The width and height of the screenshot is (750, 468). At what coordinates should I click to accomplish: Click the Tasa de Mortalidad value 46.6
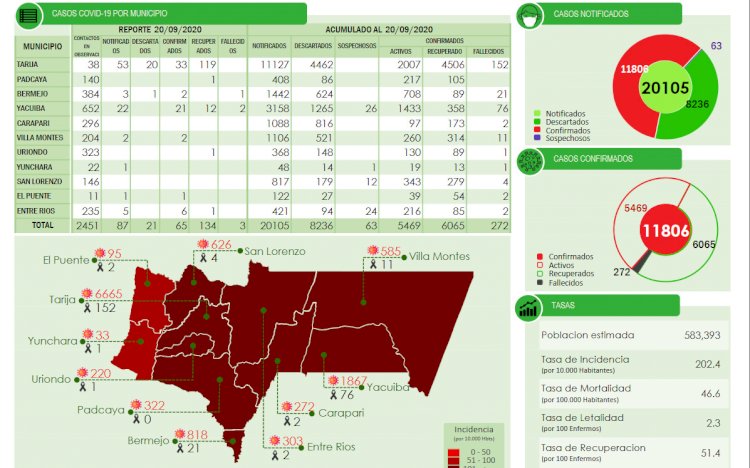pos(710,393)
